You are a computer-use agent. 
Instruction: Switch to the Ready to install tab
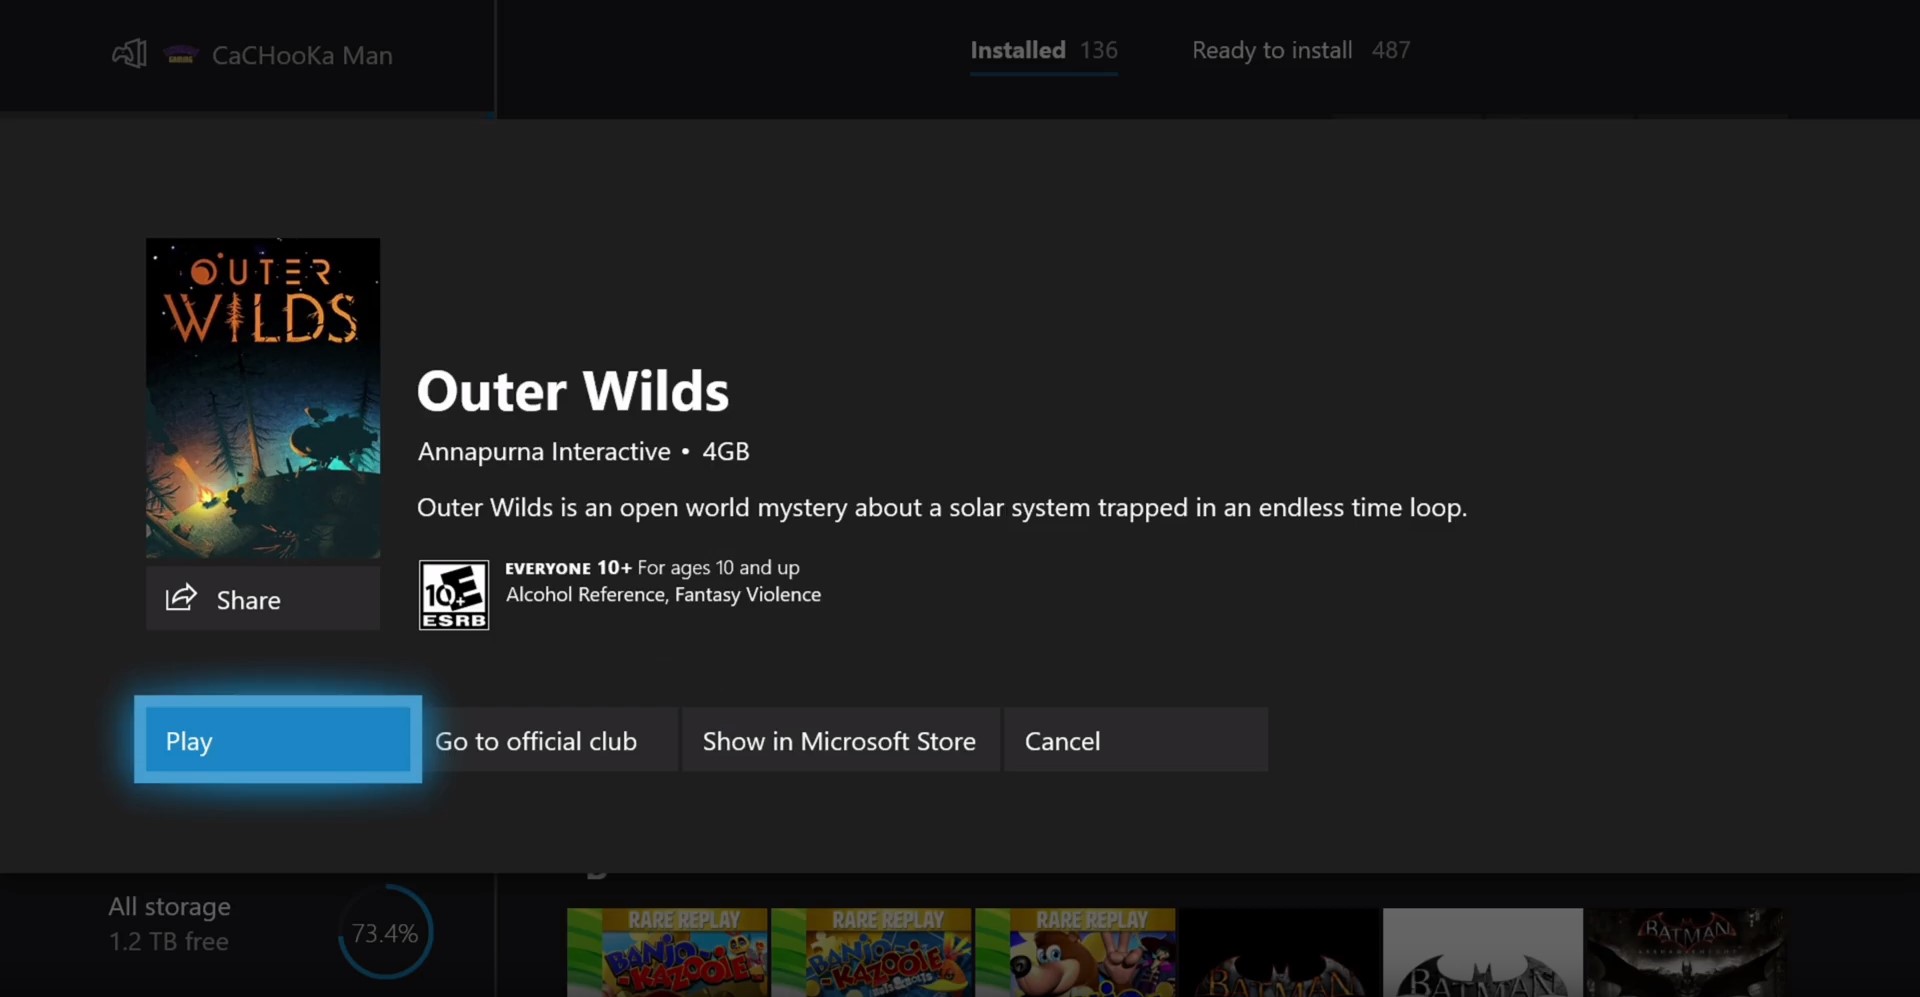click(x=1300, y=51)
